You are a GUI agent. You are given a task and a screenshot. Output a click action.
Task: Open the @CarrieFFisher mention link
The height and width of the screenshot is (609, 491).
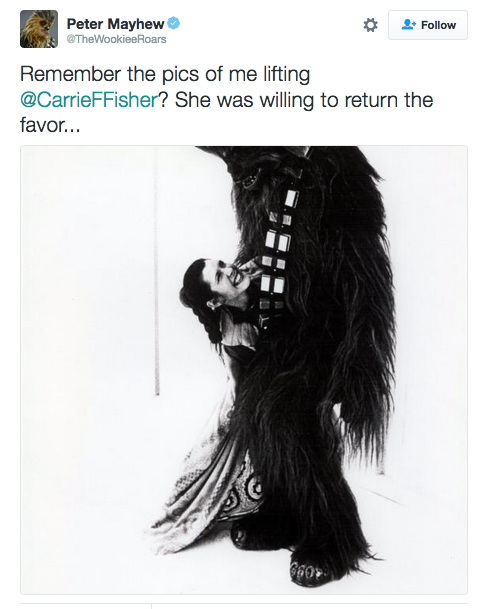[89, 100]
